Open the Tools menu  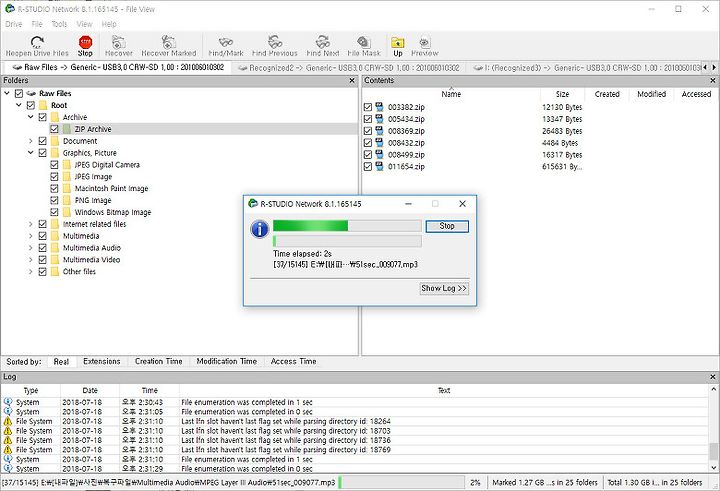[59, 24]
